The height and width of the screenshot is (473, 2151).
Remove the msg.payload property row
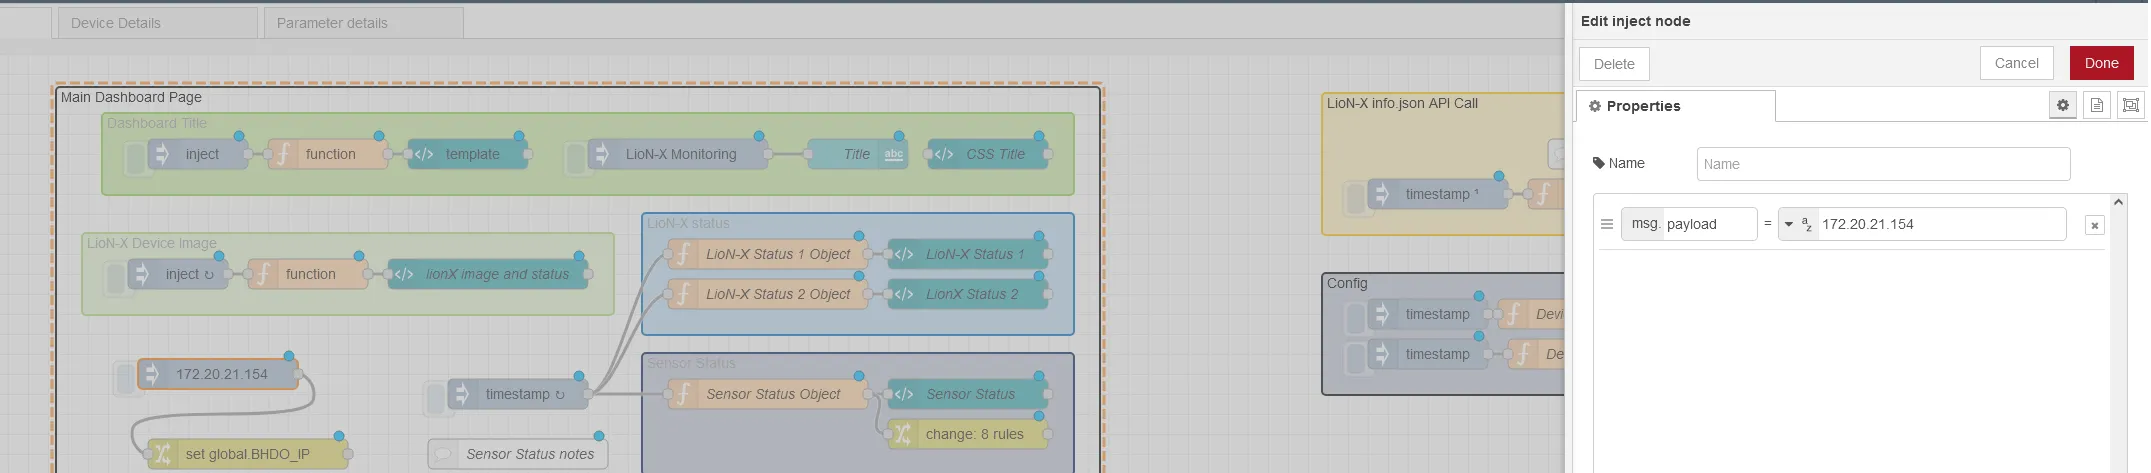(x=2094, y=225)
